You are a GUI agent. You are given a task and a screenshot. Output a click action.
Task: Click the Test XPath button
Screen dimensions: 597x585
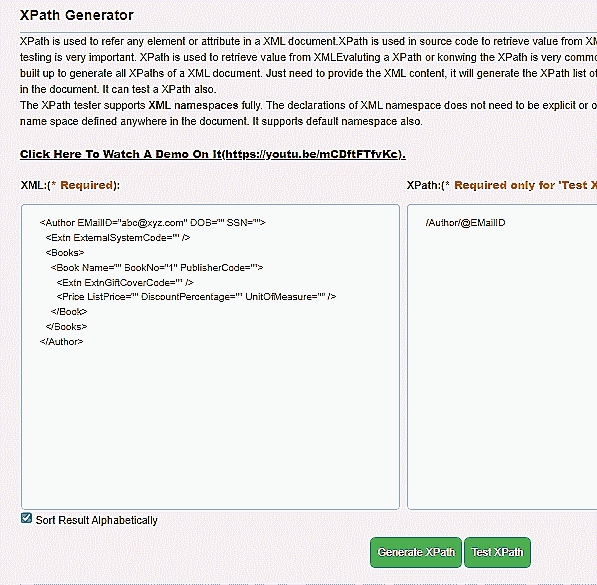[x=497, y=552]
